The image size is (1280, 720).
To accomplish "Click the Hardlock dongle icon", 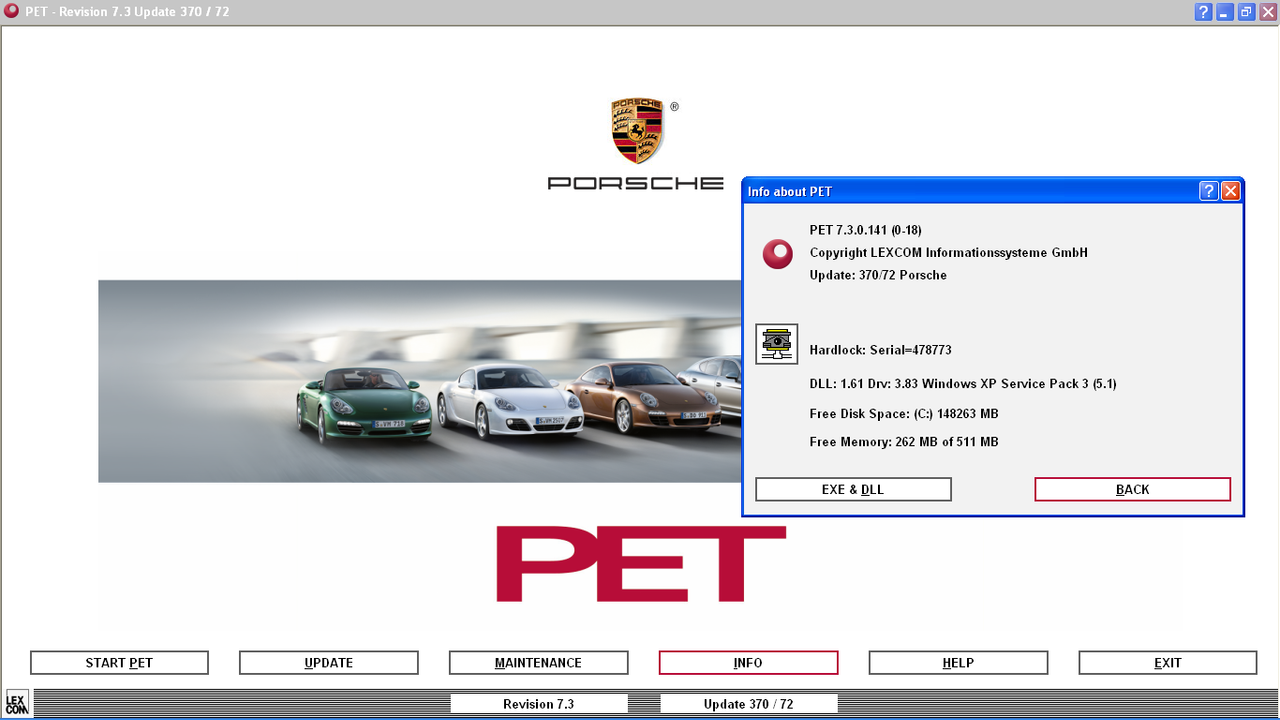I will [x=776, y=344].
